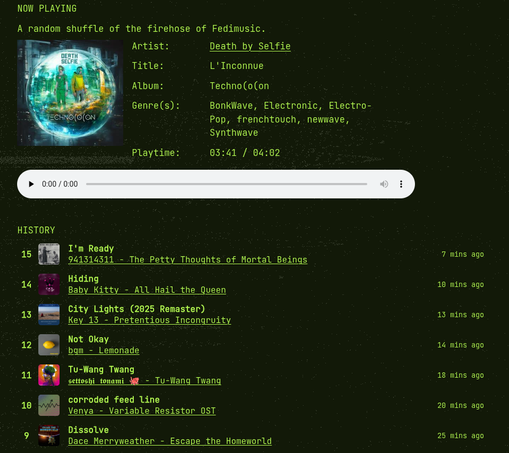509x453 pixels.
Task: Click the track title I'm Ready
Action: [x=91, y=249]
